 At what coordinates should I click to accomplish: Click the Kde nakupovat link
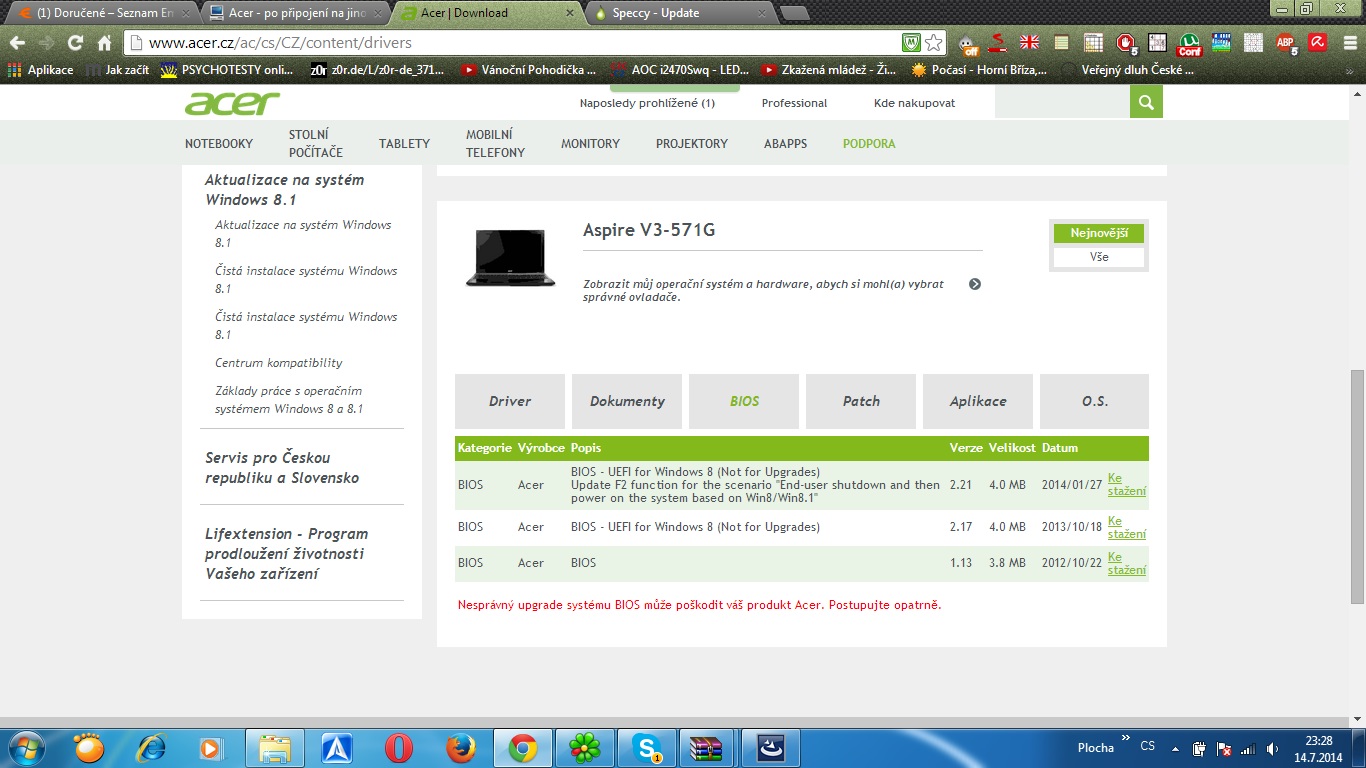[x=914, y=103]
